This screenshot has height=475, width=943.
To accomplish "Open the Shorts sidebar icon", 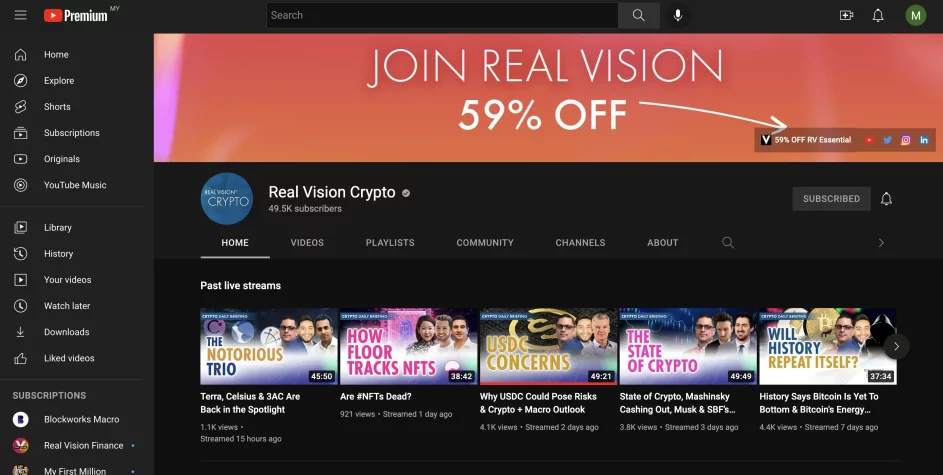I will (x=20, y=106).
